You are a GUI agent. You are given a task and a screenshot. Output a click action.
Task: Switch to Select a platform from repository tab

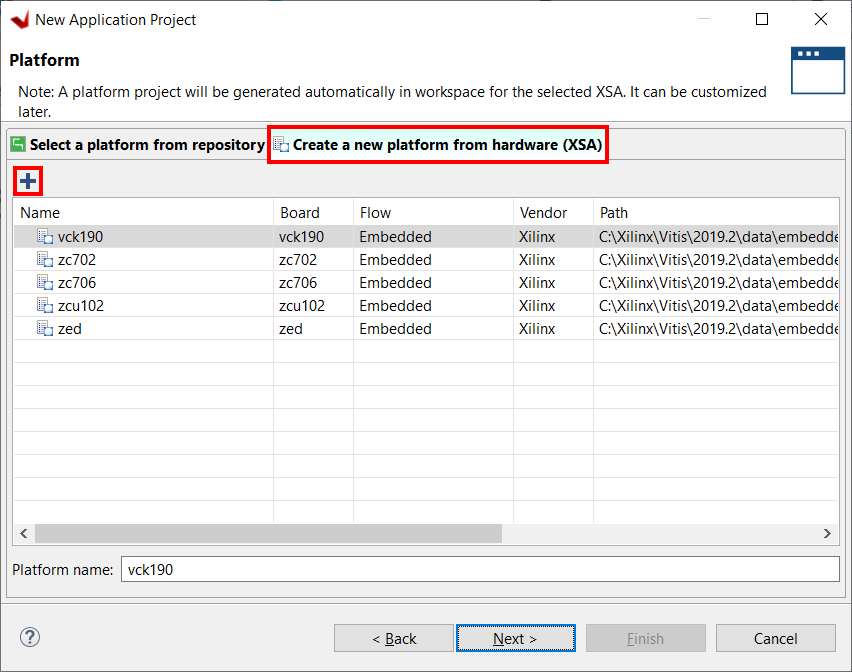pyautogui.click(x=137, y=145)
